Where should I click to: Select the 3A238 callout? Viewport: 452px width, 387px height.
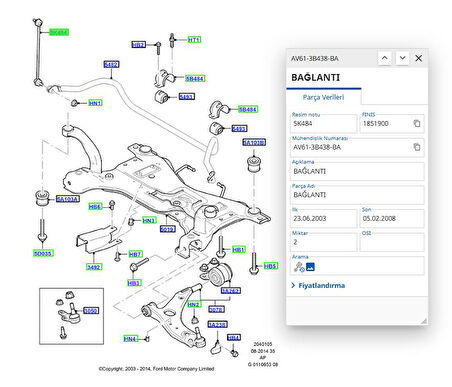click(x=218, y=324)
